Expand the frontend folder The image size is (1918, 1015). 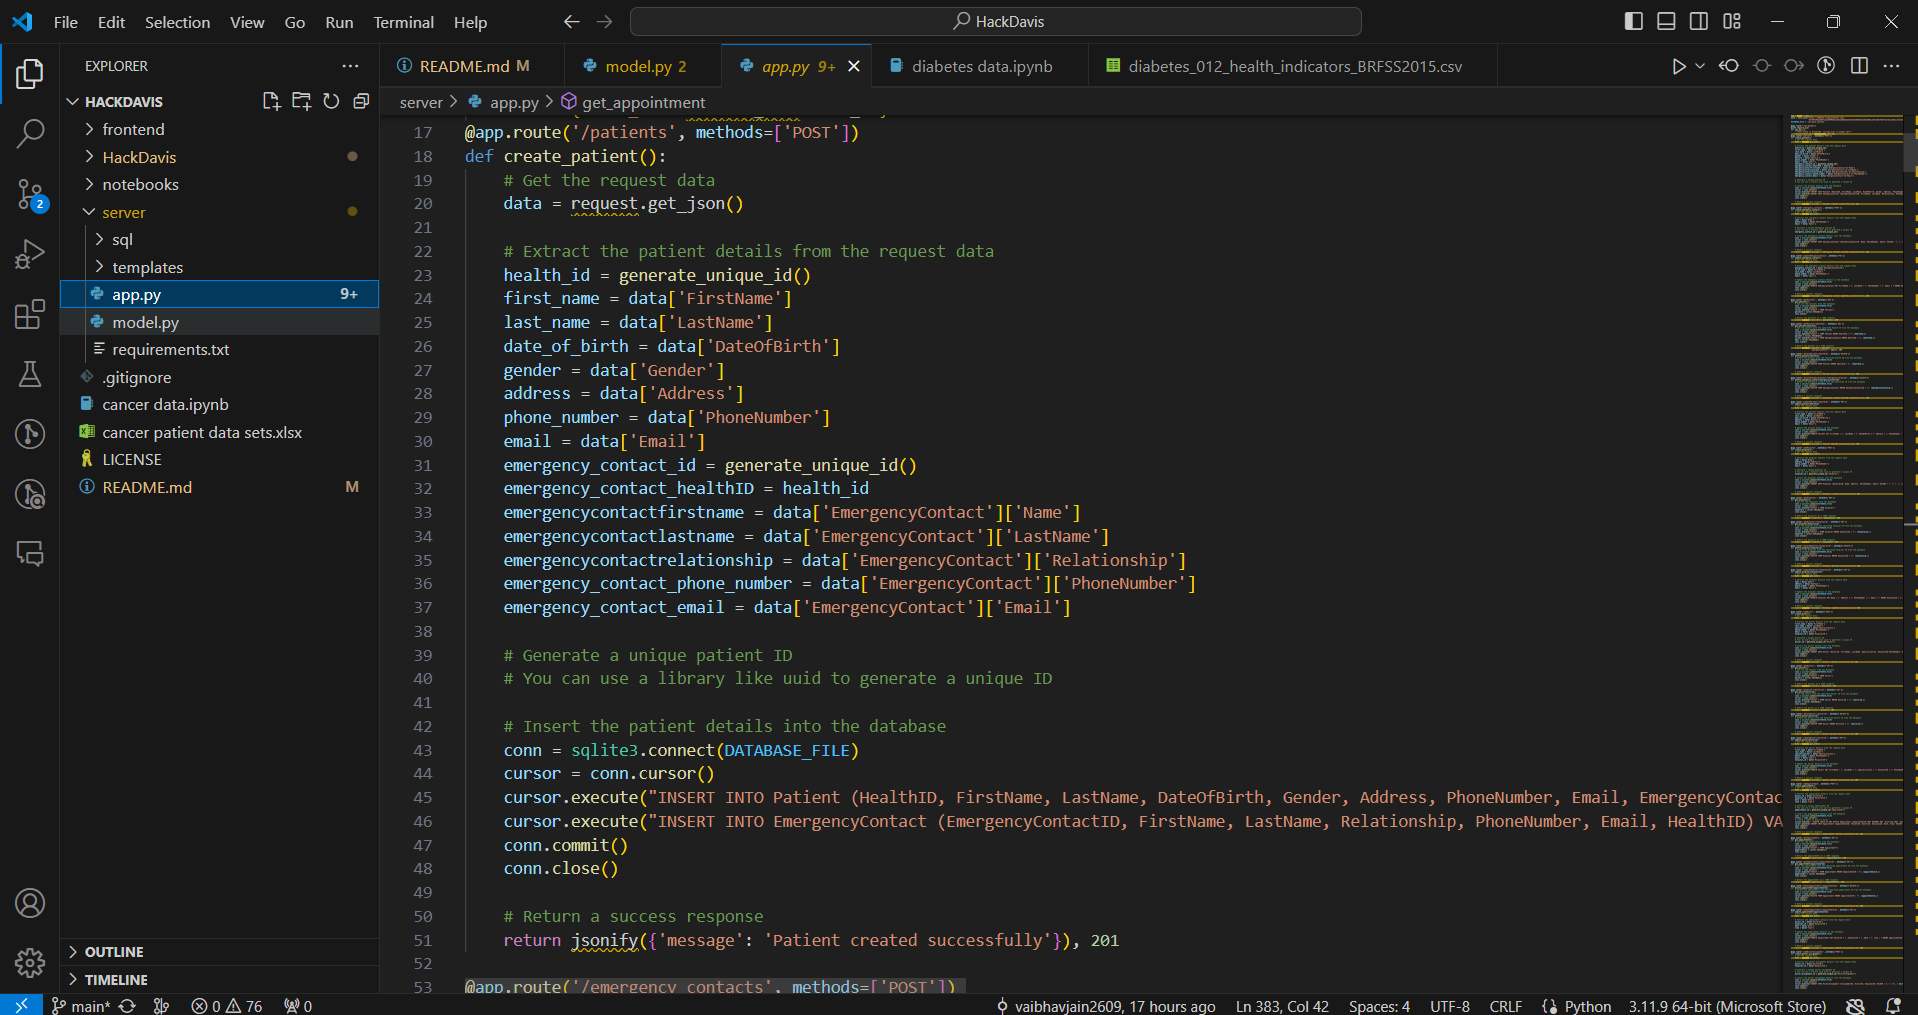133,129
